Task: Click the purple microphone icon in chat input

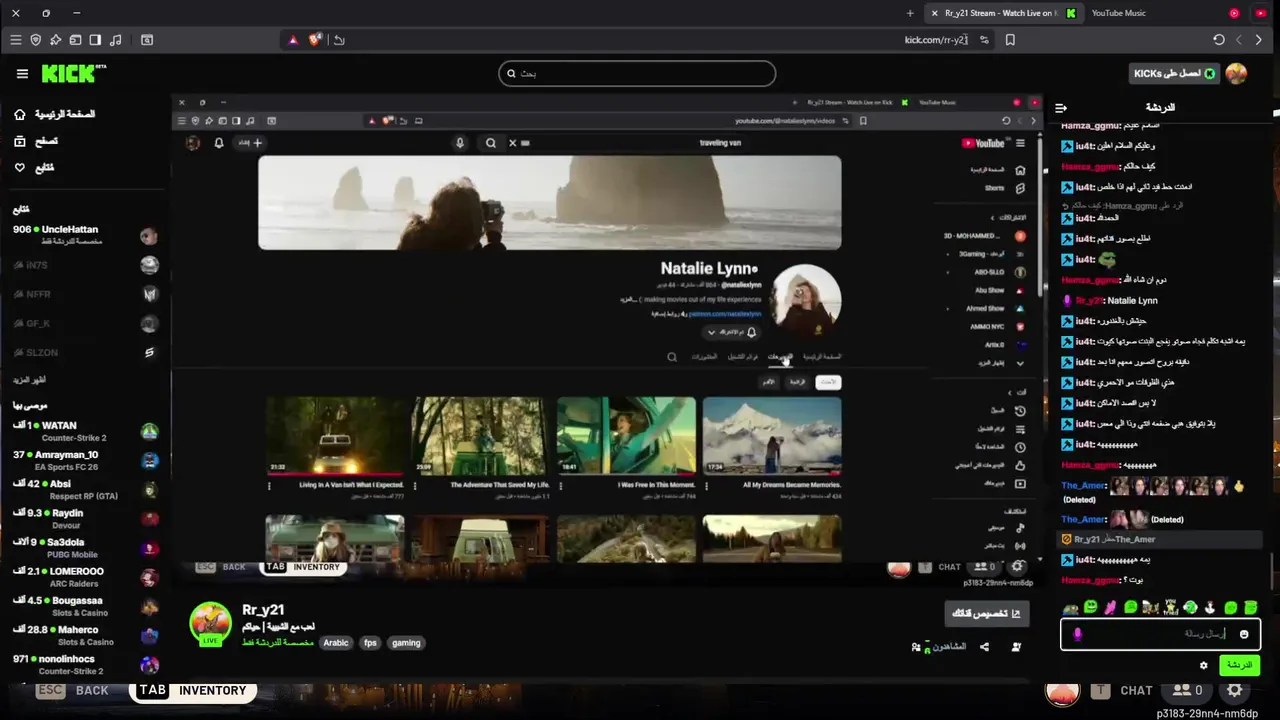Action: pos(1078,634)
